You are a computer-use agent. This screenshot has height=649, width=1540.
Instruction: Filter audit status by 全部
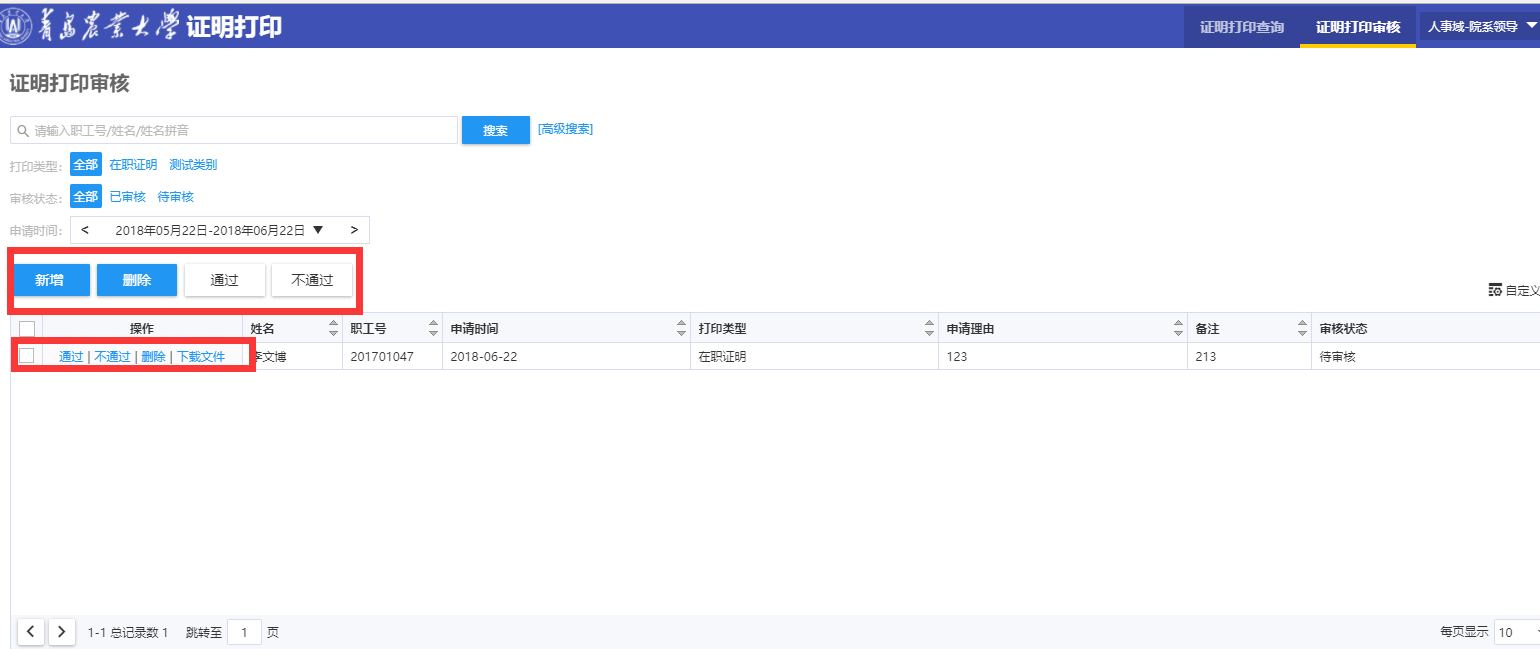(86, 197)
